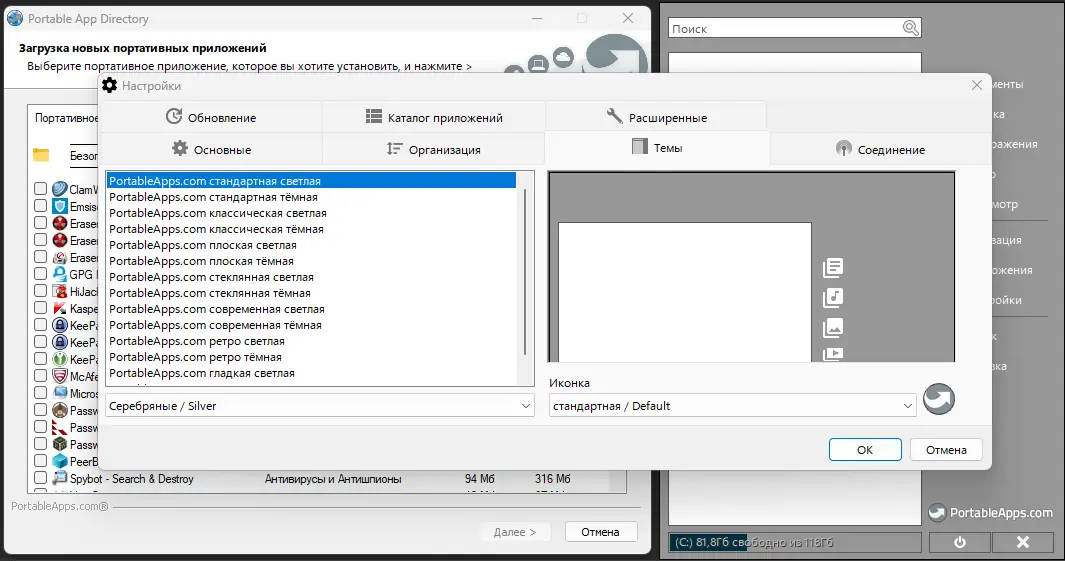Click the McAfee shield icon in directory
The height and width of the screenshot is (561, 1065).
pos(60,376)
